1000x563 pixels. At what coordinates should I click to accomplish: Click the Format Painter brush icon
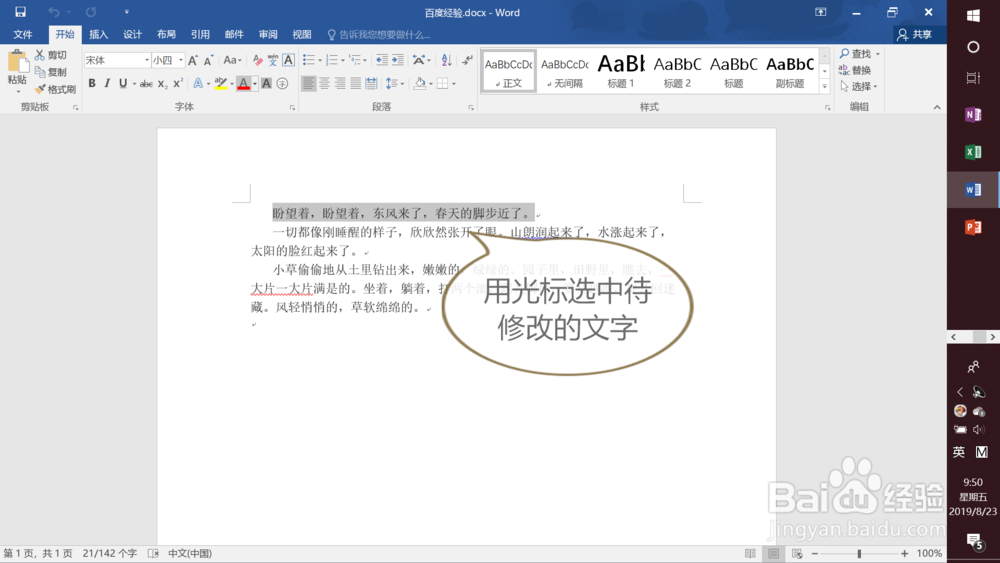[x=41, y=89]
